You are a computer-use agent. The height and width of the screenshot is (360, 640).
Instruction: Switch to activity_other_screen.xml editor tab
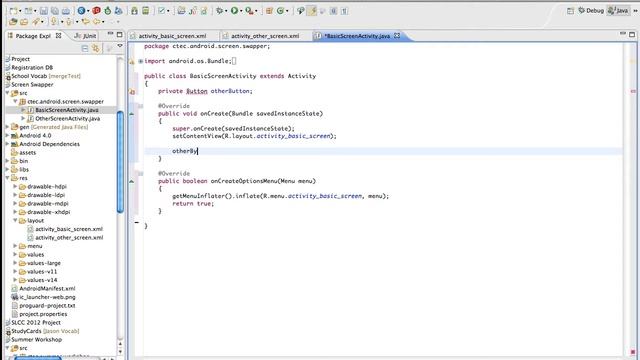click(x=265, y=36)
